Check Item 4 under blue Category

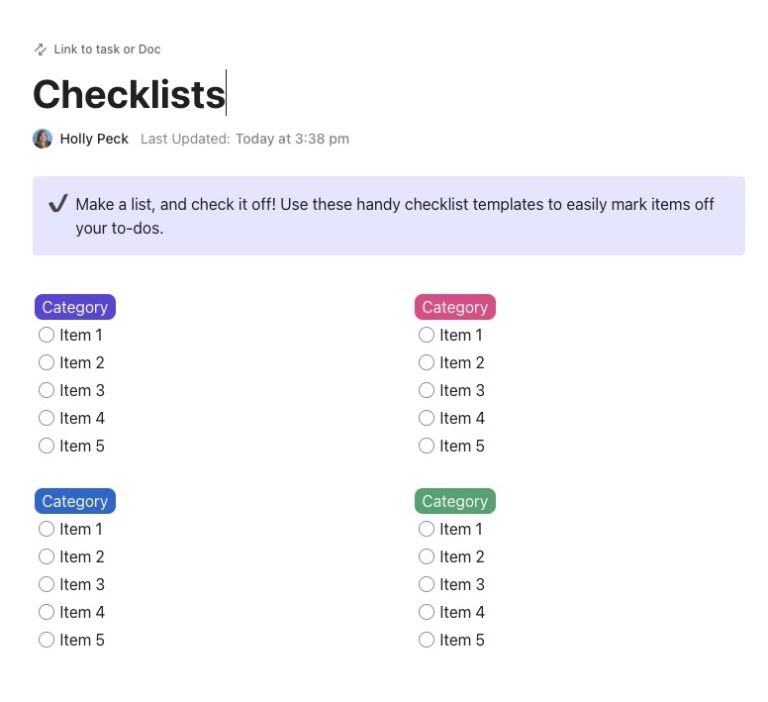(46, 612)
